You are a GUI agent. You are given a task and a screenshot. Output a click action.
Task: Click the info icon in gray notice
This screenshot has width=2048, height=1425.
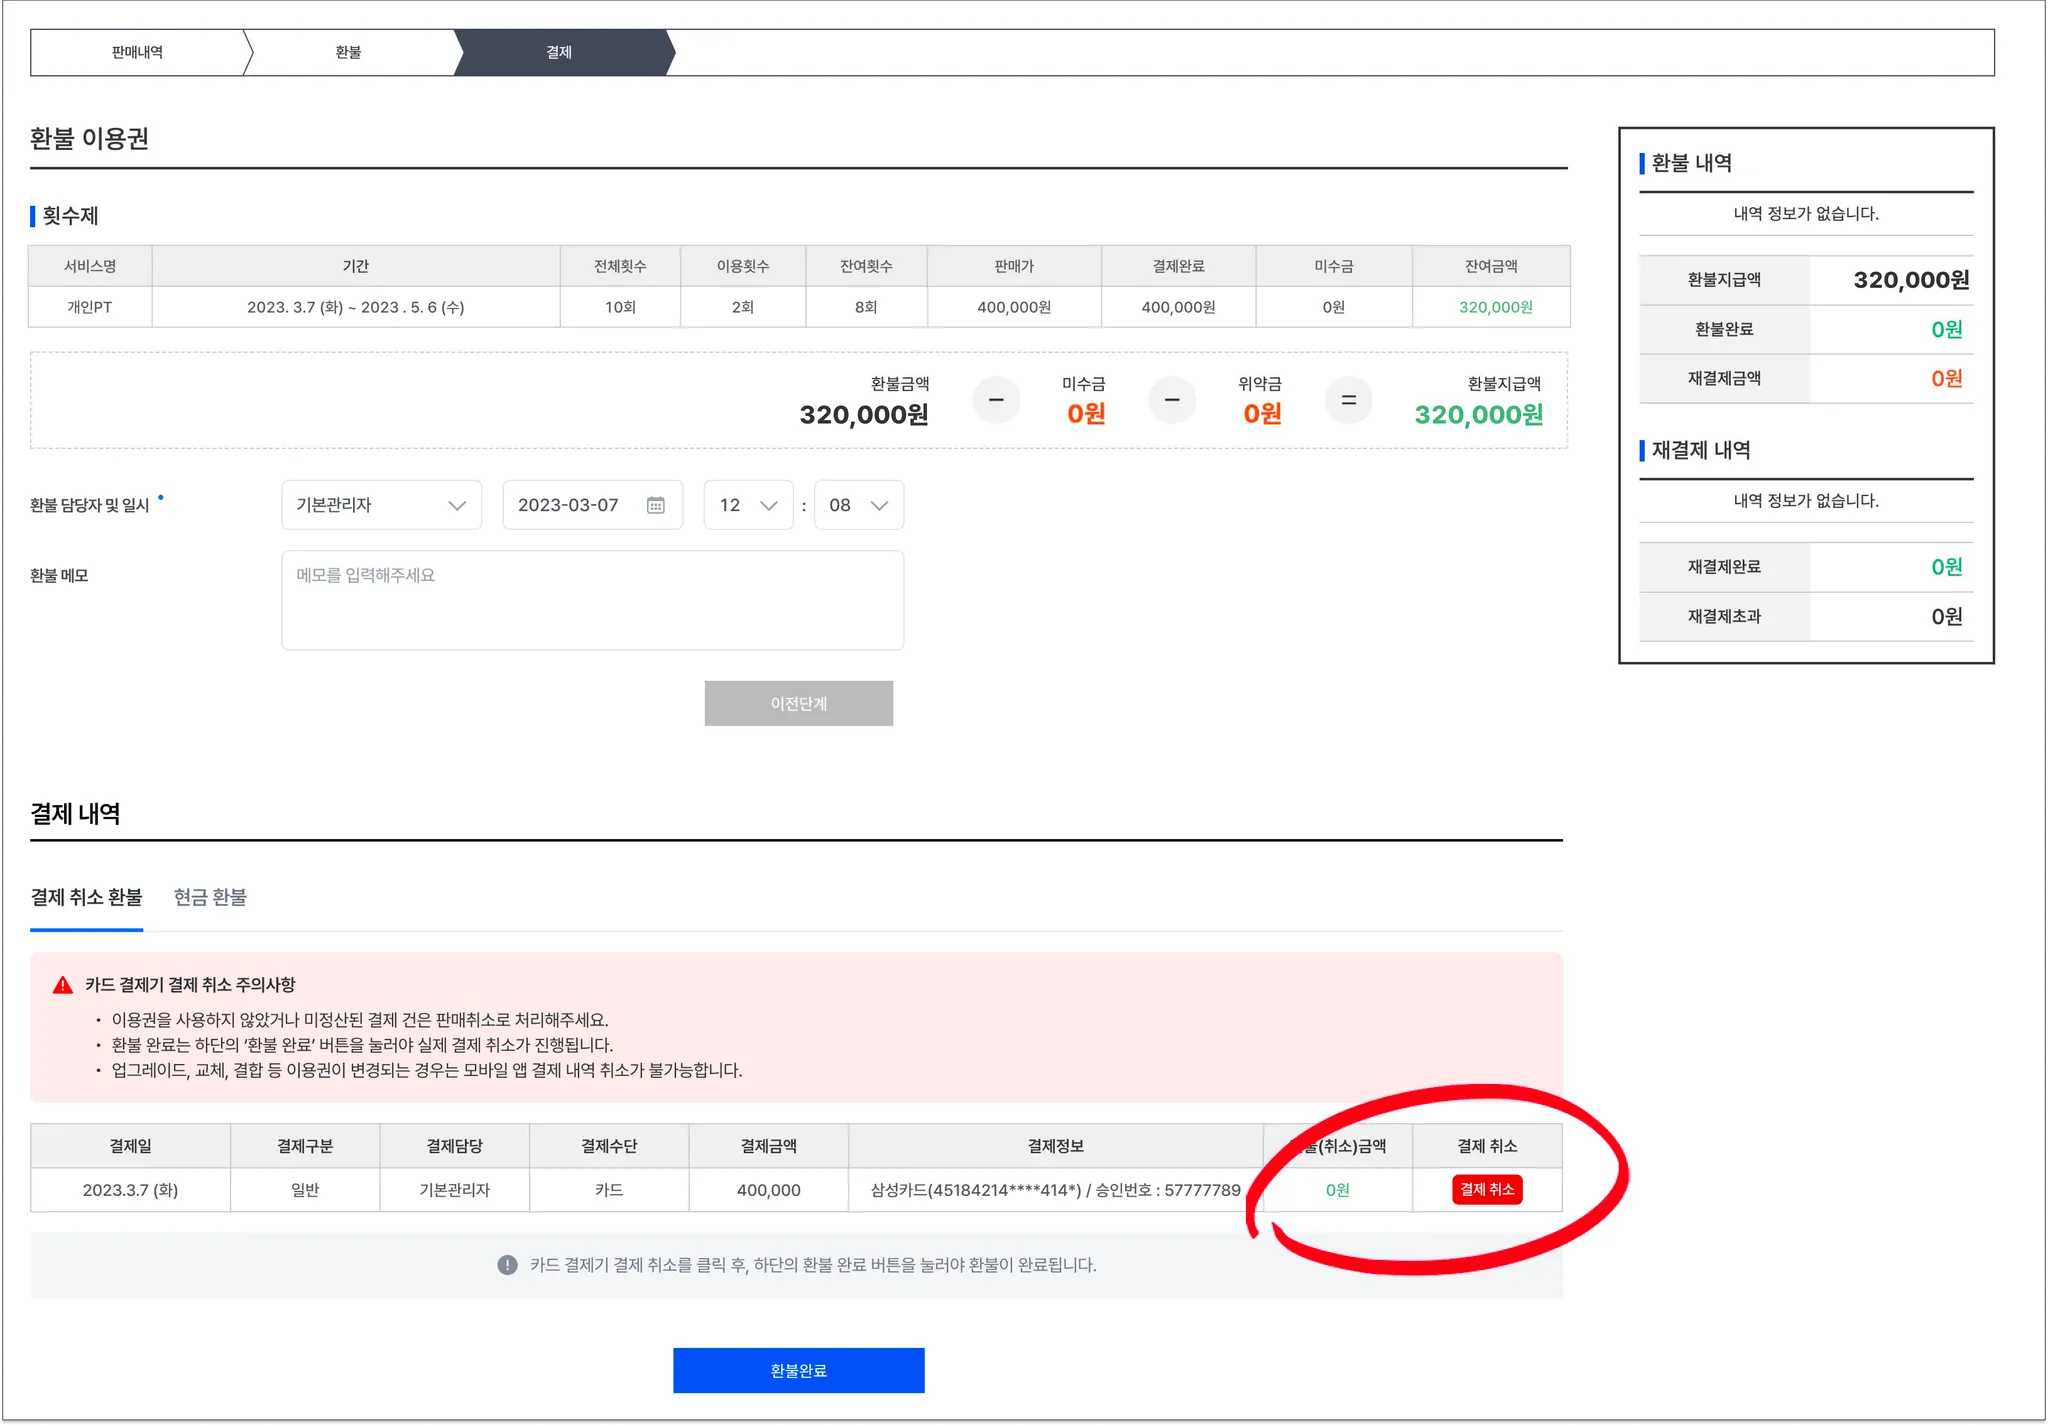[507, 1265]
